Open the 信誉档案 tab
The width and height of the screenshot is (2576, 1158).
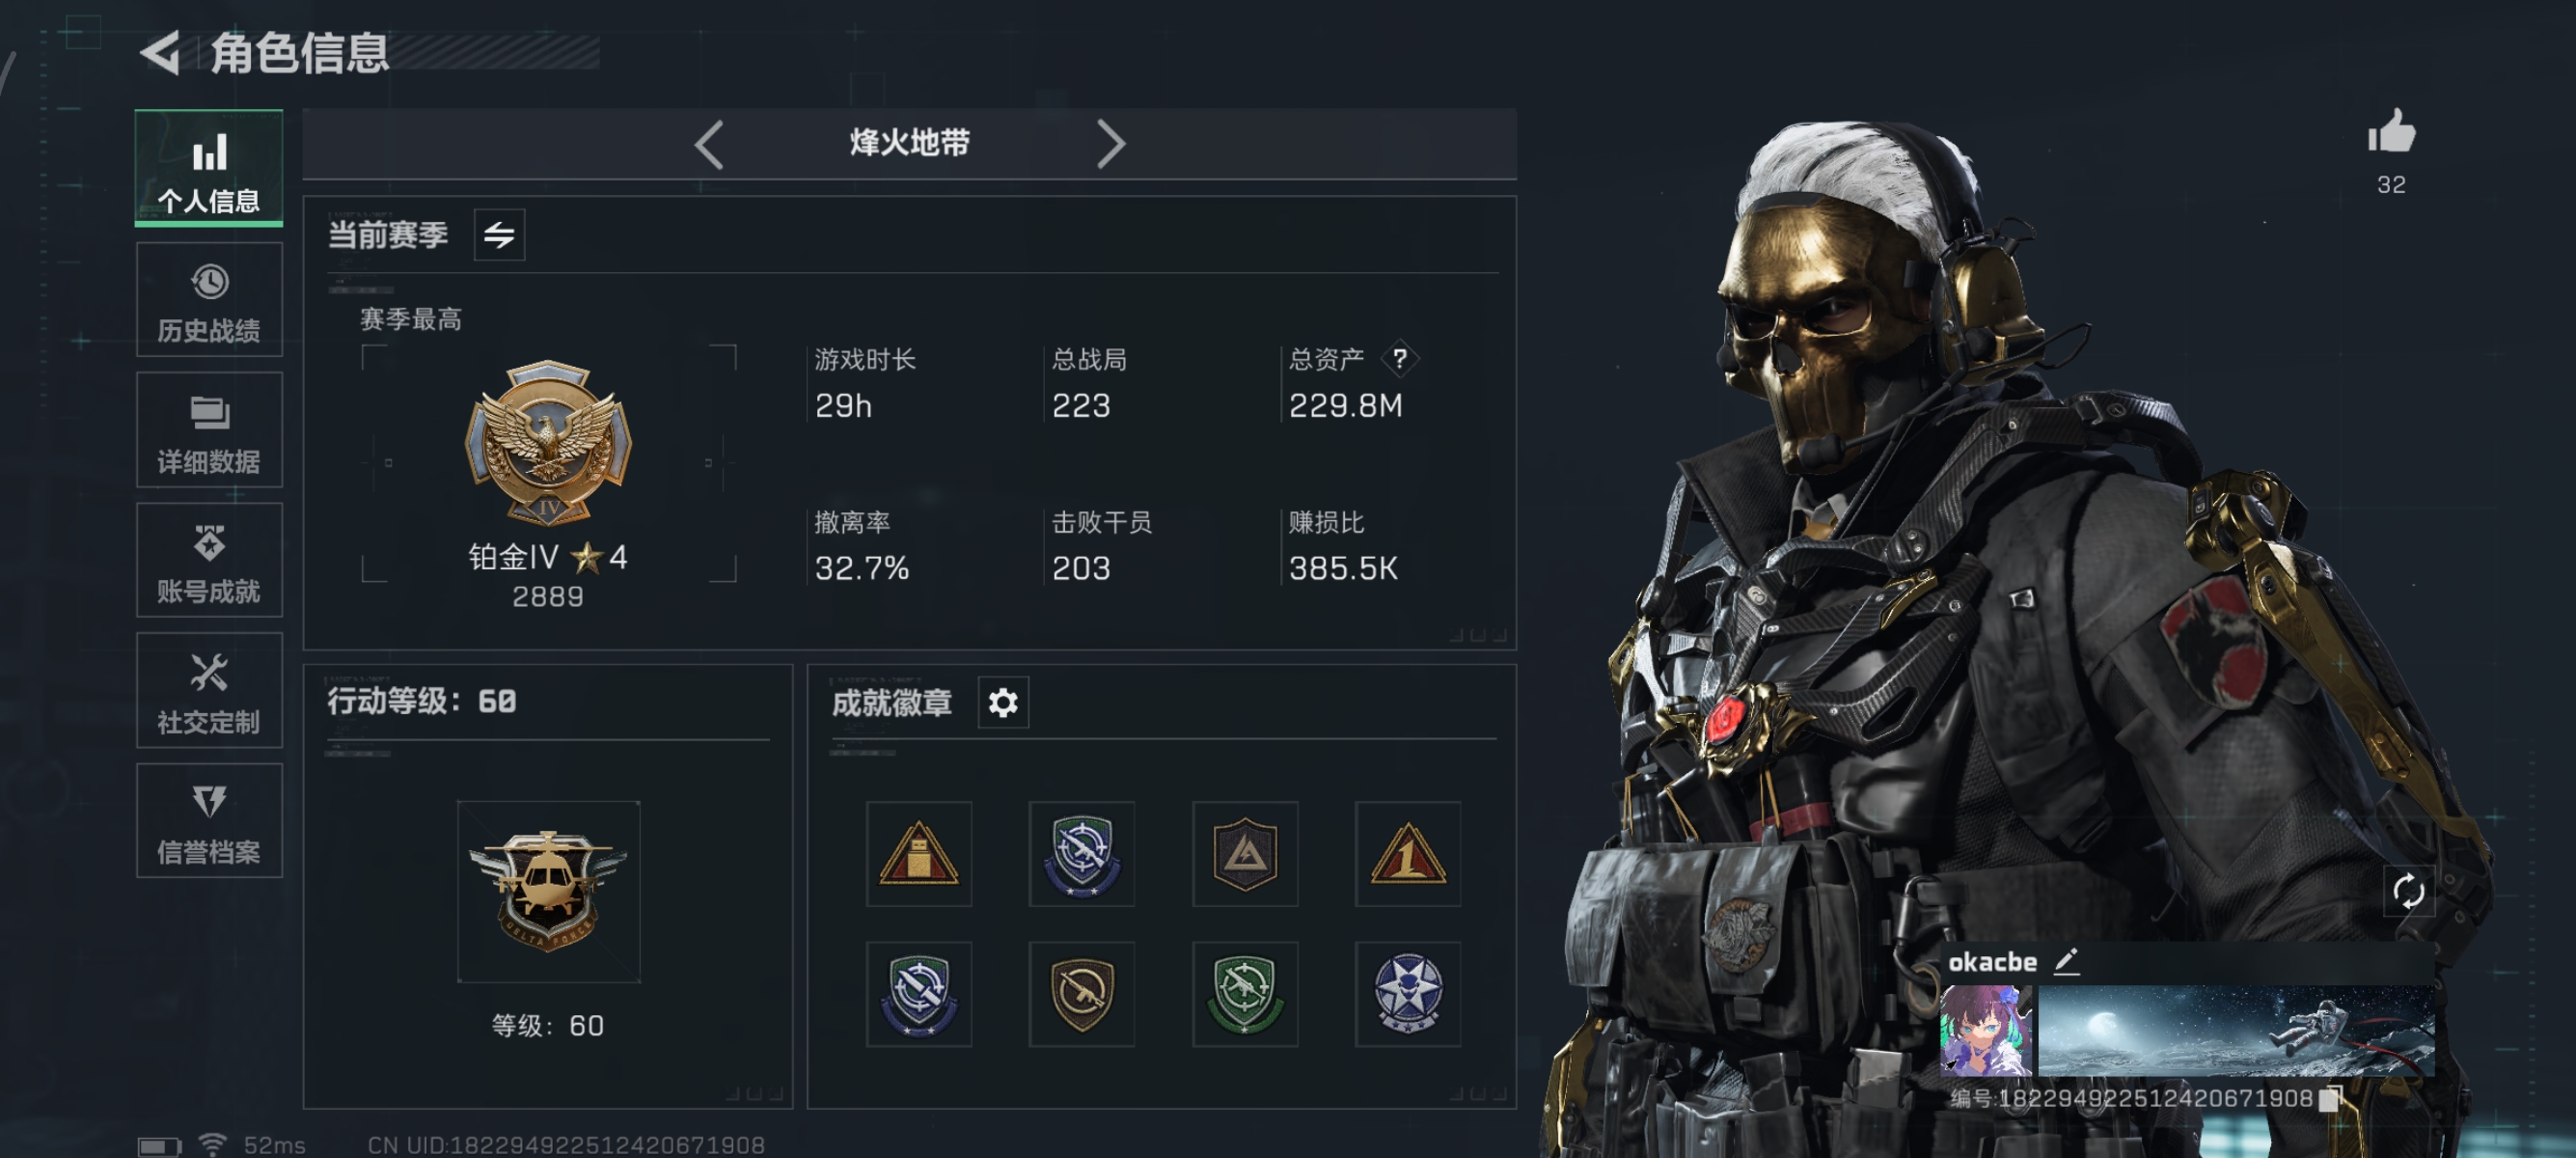click(209, 821)
